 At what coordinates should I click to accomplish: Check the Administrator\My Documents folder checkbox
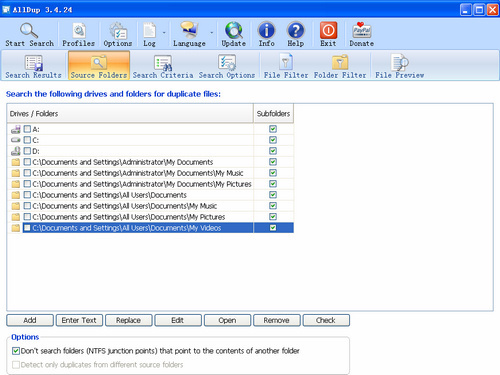point(27,162)
